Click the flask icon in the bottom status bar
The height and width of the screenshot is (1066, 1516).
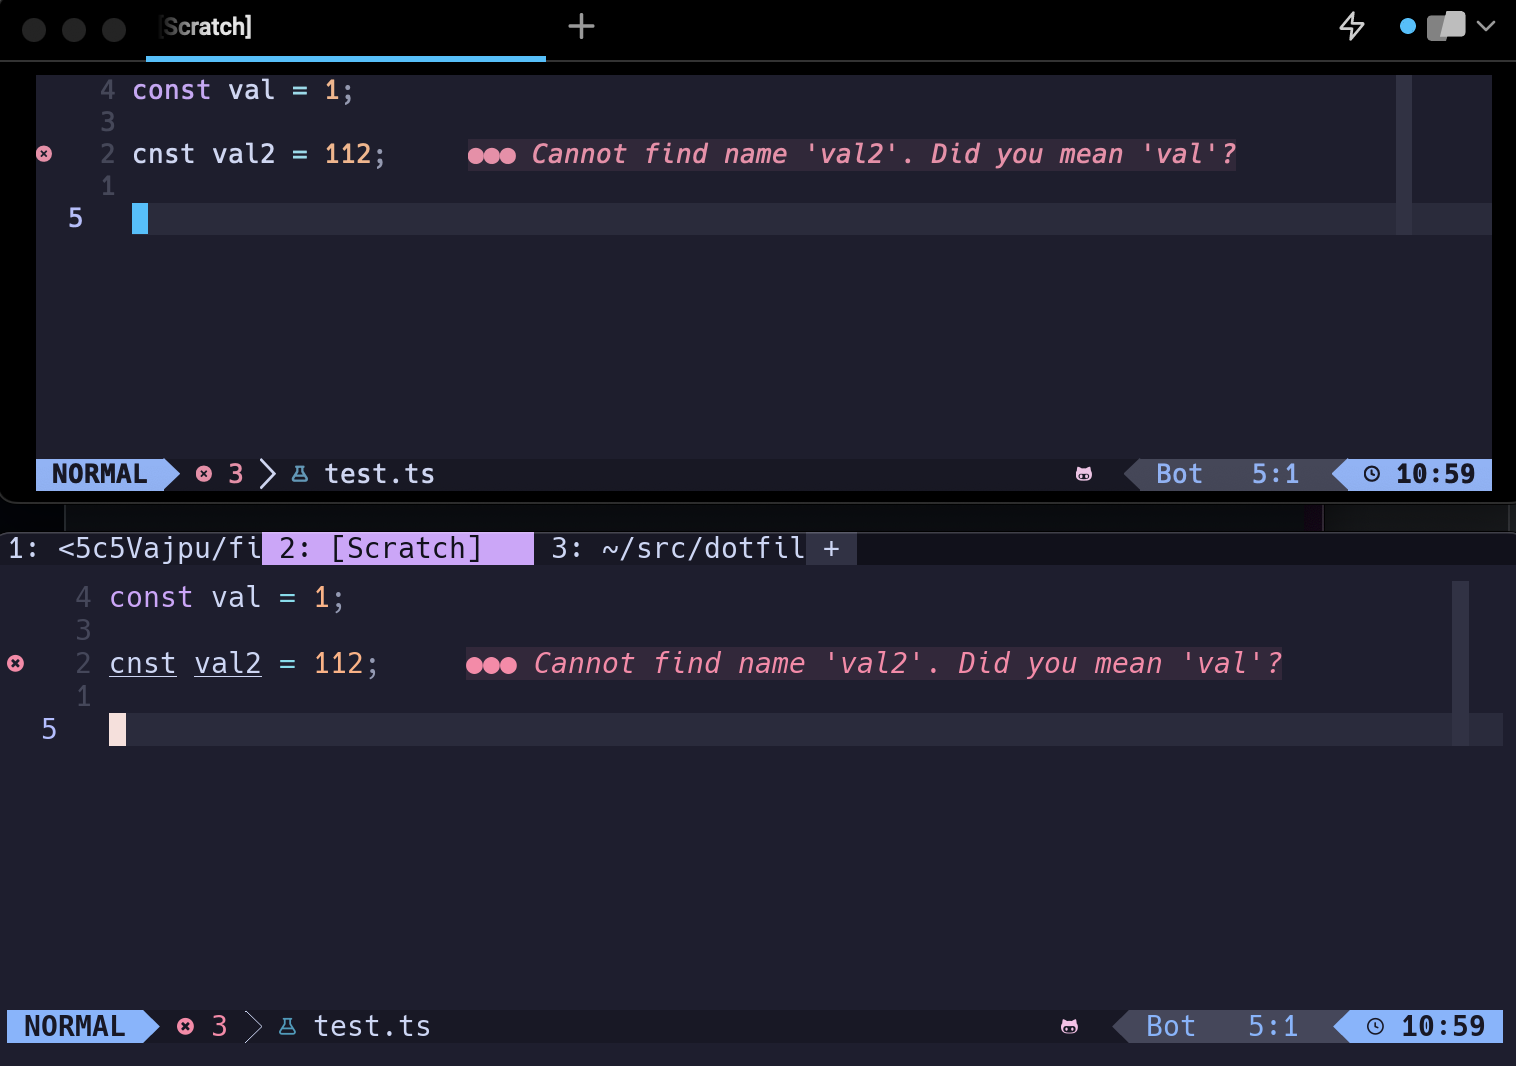(287, 1026)
